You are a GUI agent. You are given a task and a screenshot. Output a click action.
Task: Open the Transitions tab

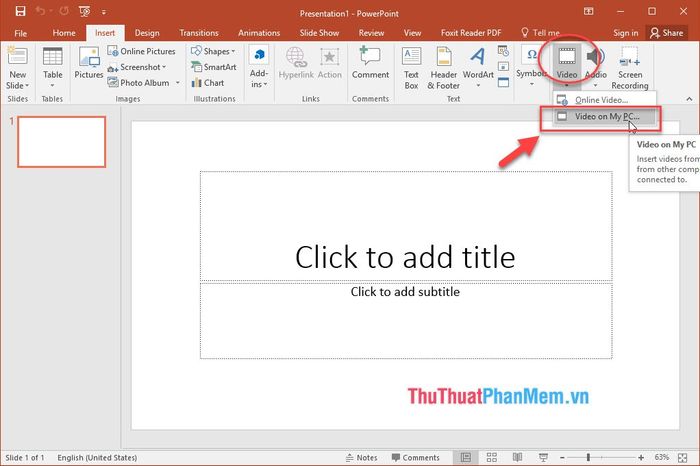point(199,33)
